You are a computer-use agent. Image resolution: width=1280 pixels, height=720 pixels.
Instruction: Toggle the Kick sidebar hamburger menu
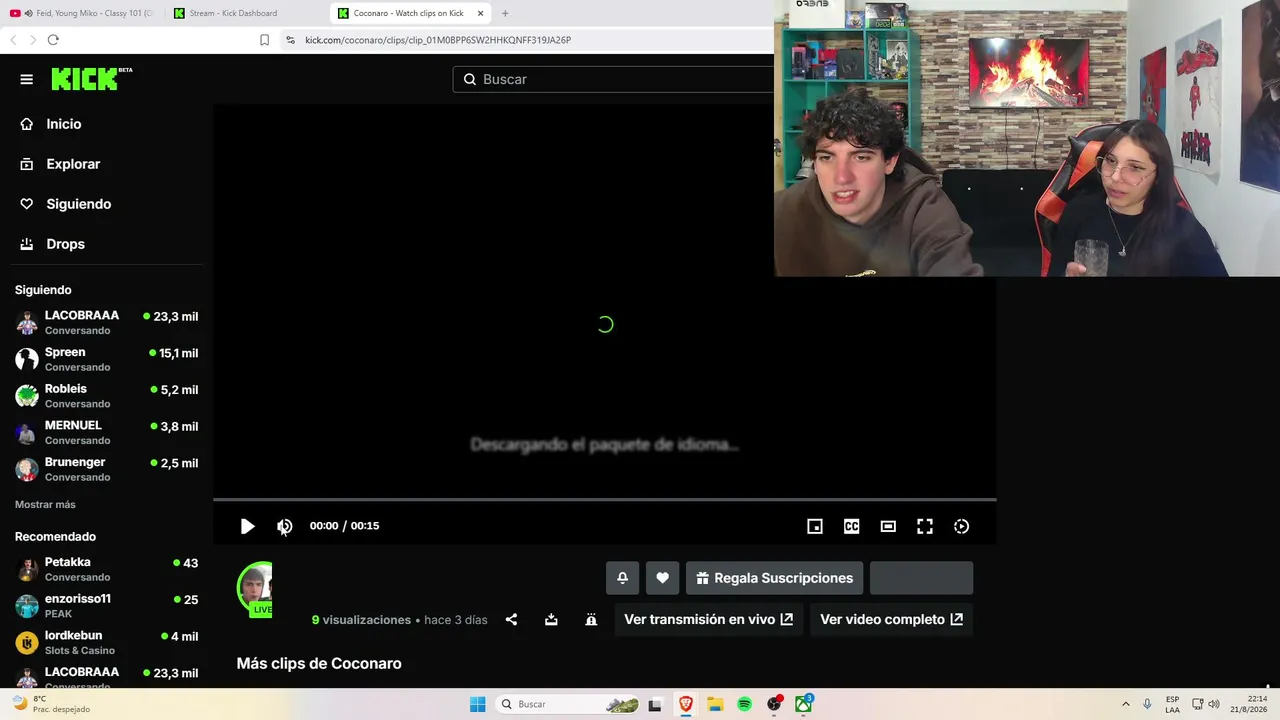tap(27, 80)
